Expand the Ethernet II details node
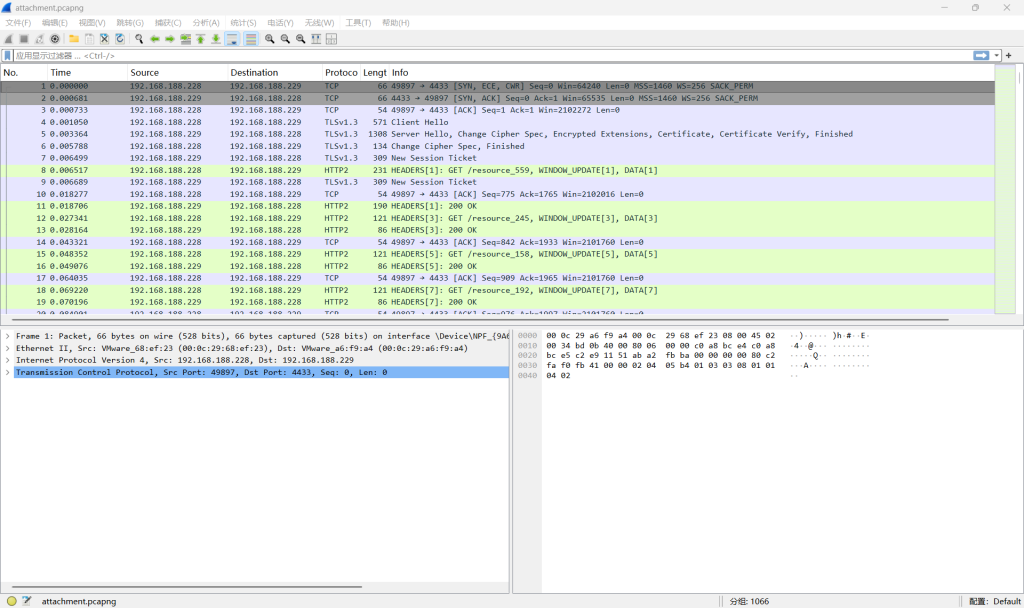 tap(8, 348)
